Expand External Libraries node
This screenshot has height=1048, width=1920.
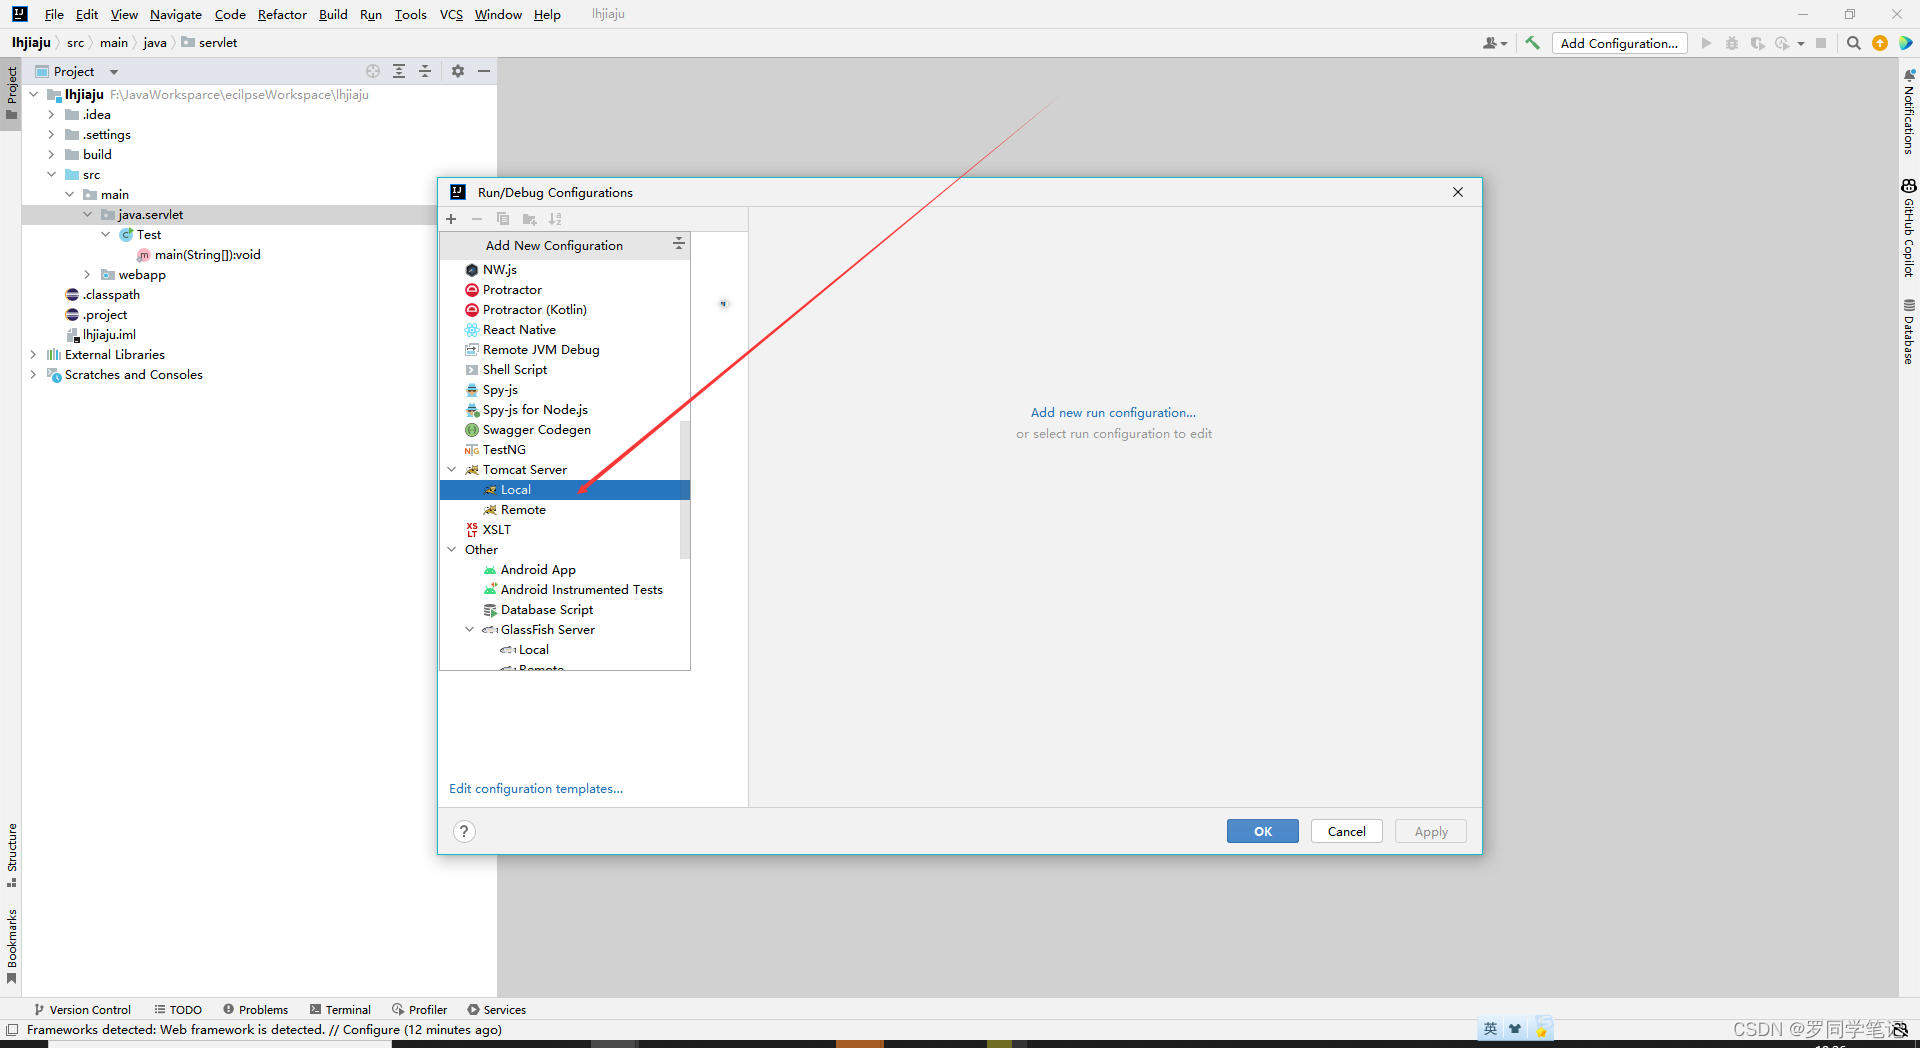[x=33, y=355]
